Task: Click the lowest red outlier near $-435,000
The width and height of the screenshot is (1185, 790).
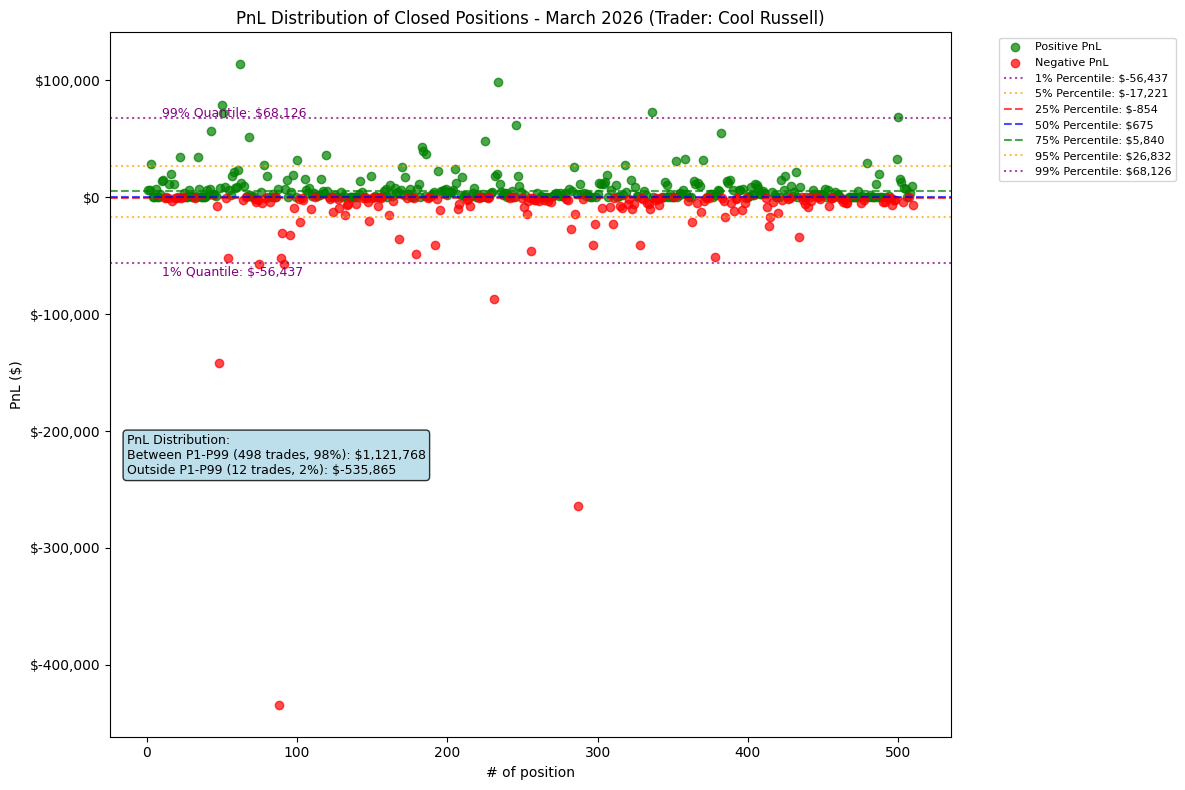Action: point(279,704)
